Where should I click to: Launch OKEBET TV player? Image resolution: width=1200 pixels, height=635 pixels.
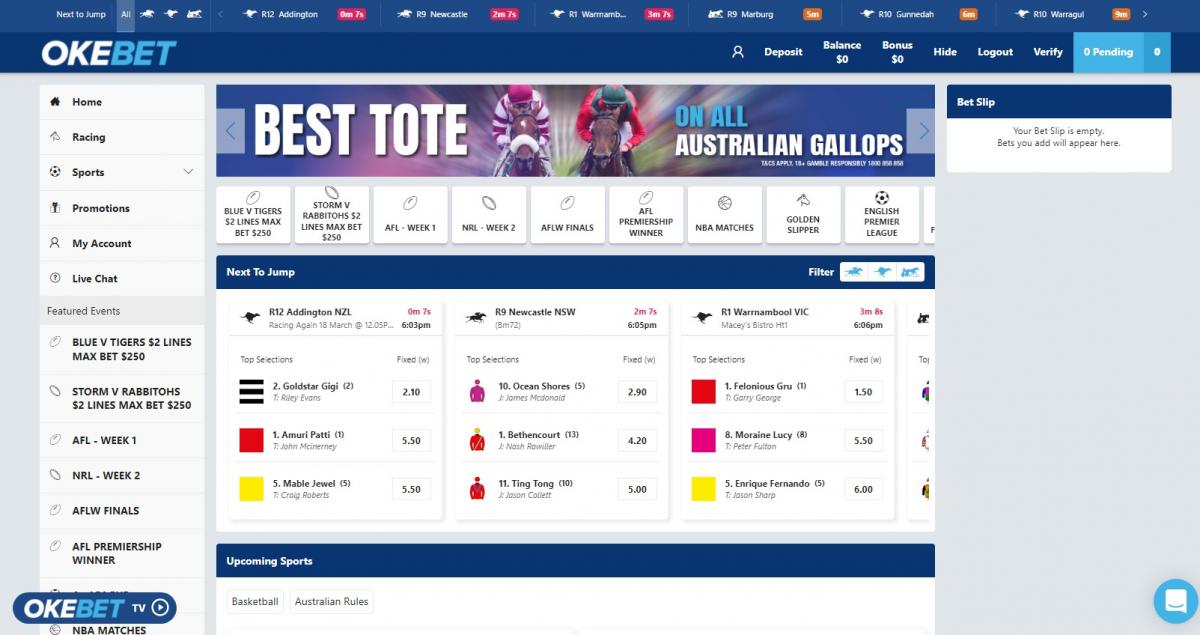click(x=94, y=608)
